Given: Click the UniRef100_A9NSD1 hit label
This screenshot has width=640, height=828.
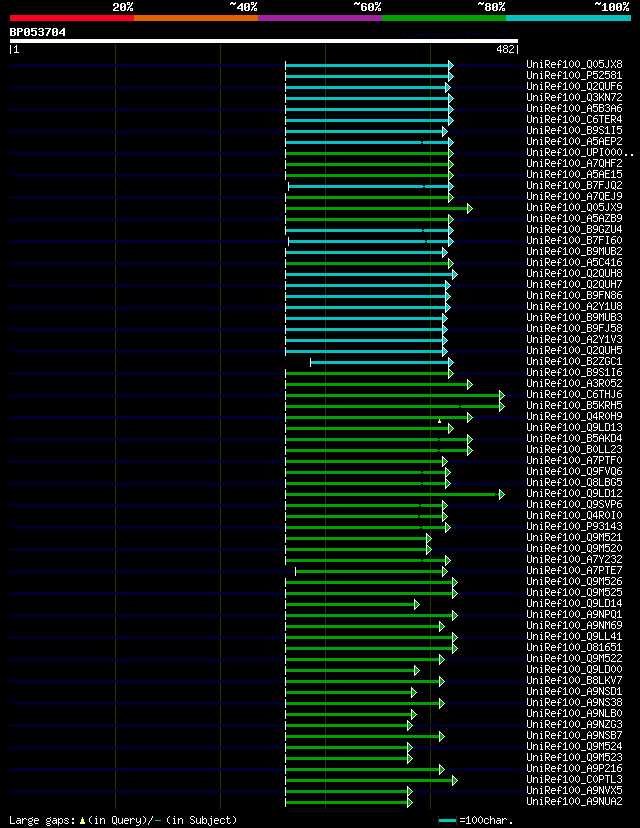Looking at the screenshot, I should pyautogui.click(x=574, y=692).
